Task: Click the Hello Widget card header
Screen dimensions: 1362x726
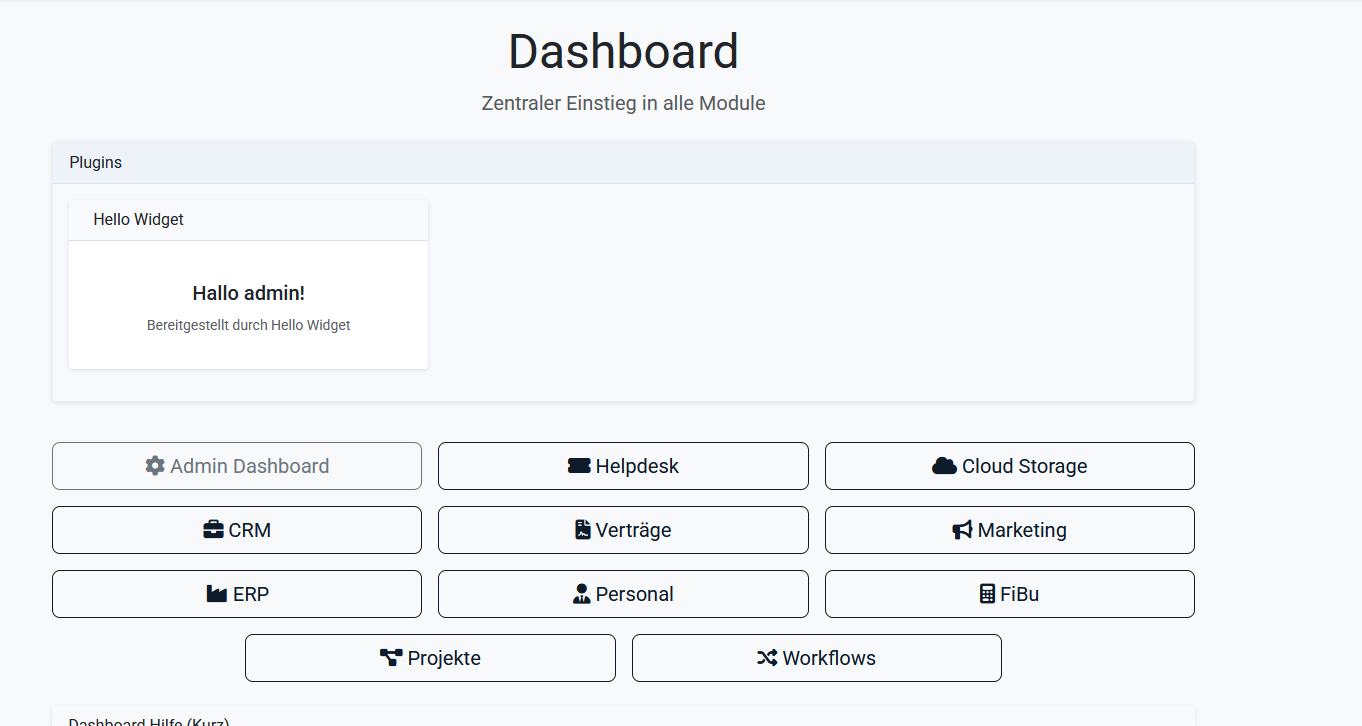Action: (138, 219)
